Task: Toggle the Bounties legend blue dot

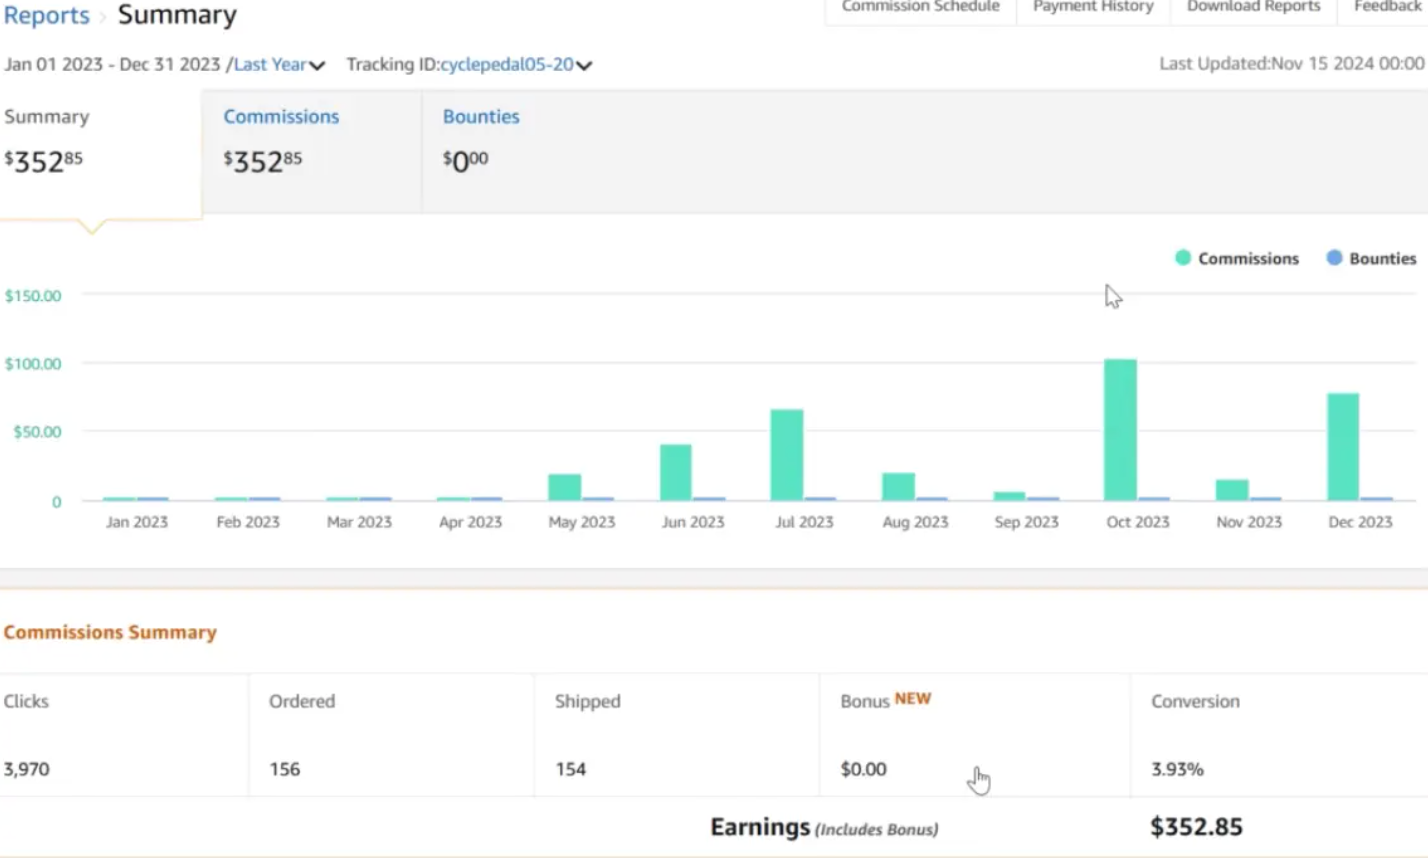Action: [x=1334, y=258]
